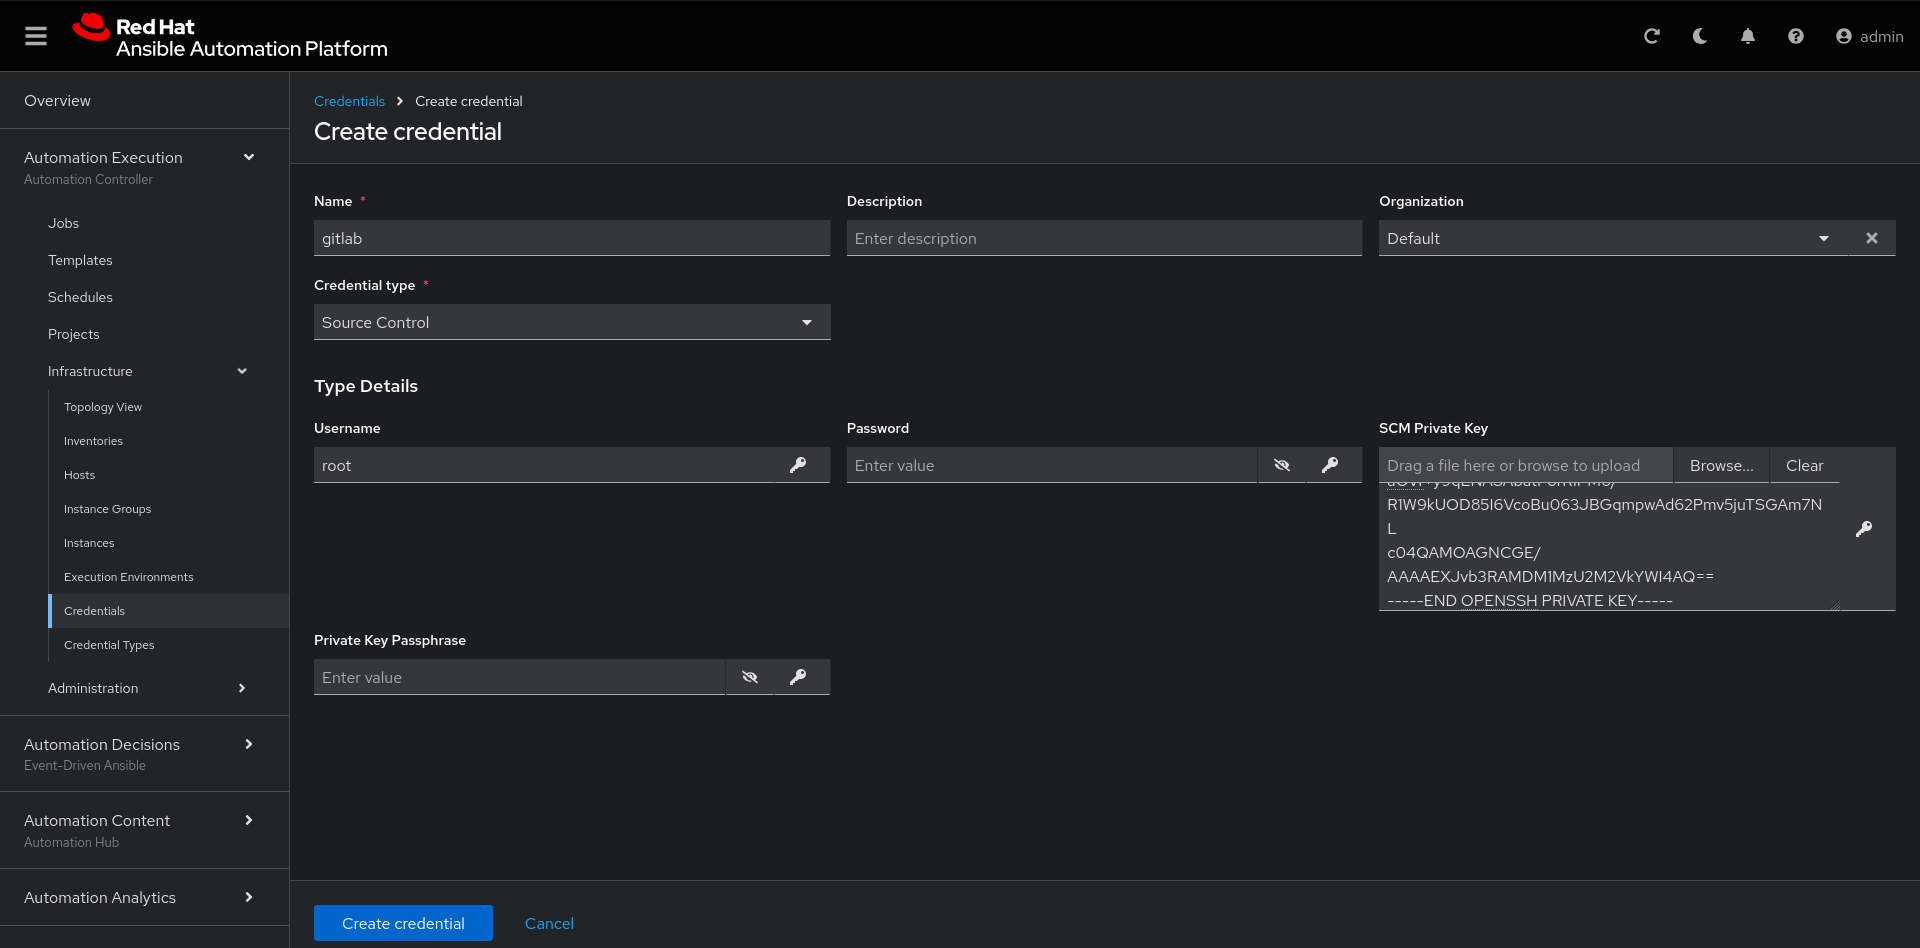Screen dimensions: 1920x948
Task: Expand Automation Decisions section
Action: (x=249, y=744)
